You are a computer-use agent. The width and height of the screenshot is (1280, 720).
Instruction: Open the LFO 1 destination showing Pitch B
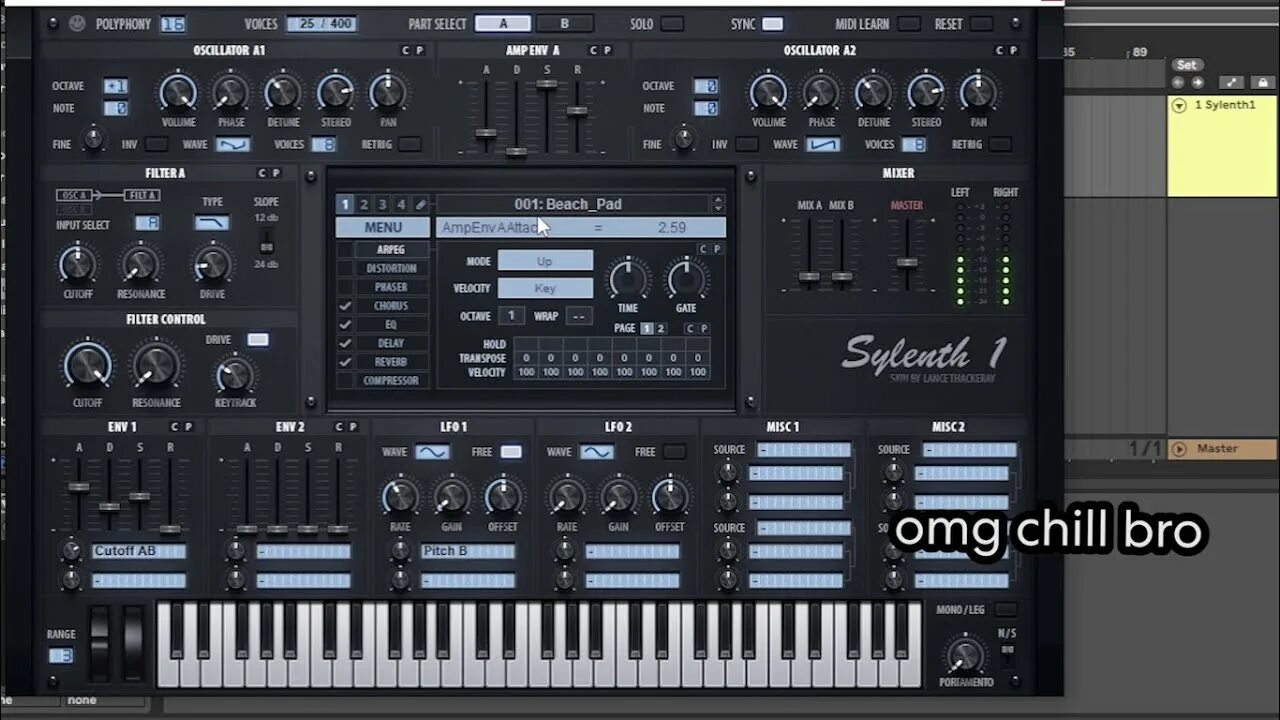[x=467, y=551]
